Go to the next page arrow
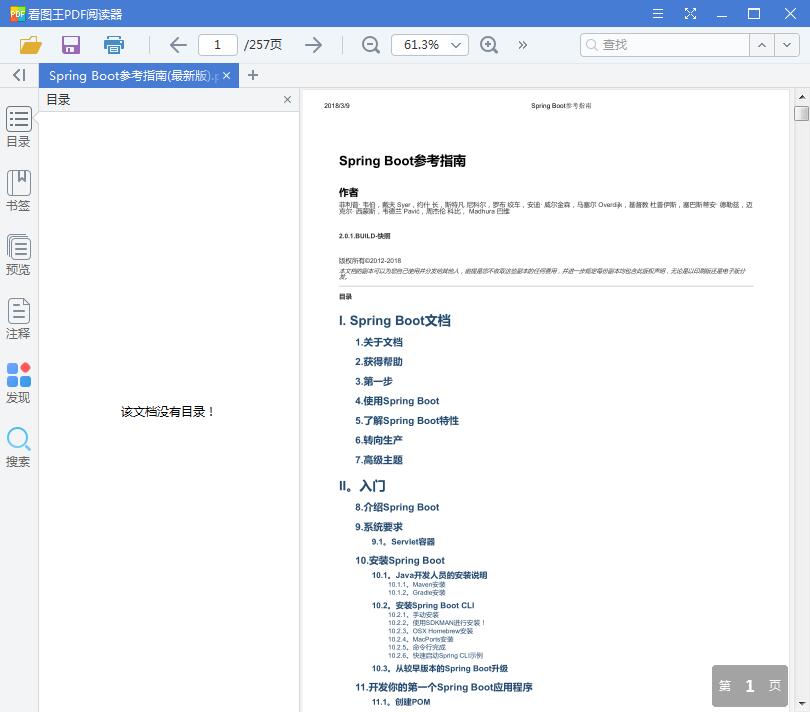This screenshot has height=712, width=810. [x=314, y=45]
